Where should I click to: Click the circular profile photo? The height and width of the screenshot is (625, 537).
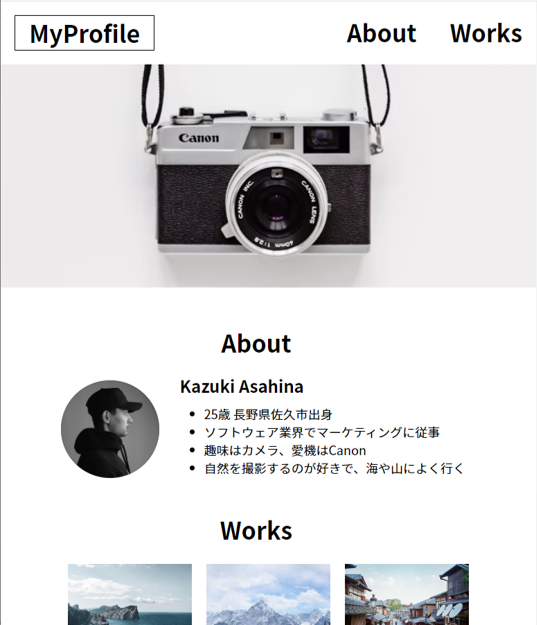tap(110, 429)
